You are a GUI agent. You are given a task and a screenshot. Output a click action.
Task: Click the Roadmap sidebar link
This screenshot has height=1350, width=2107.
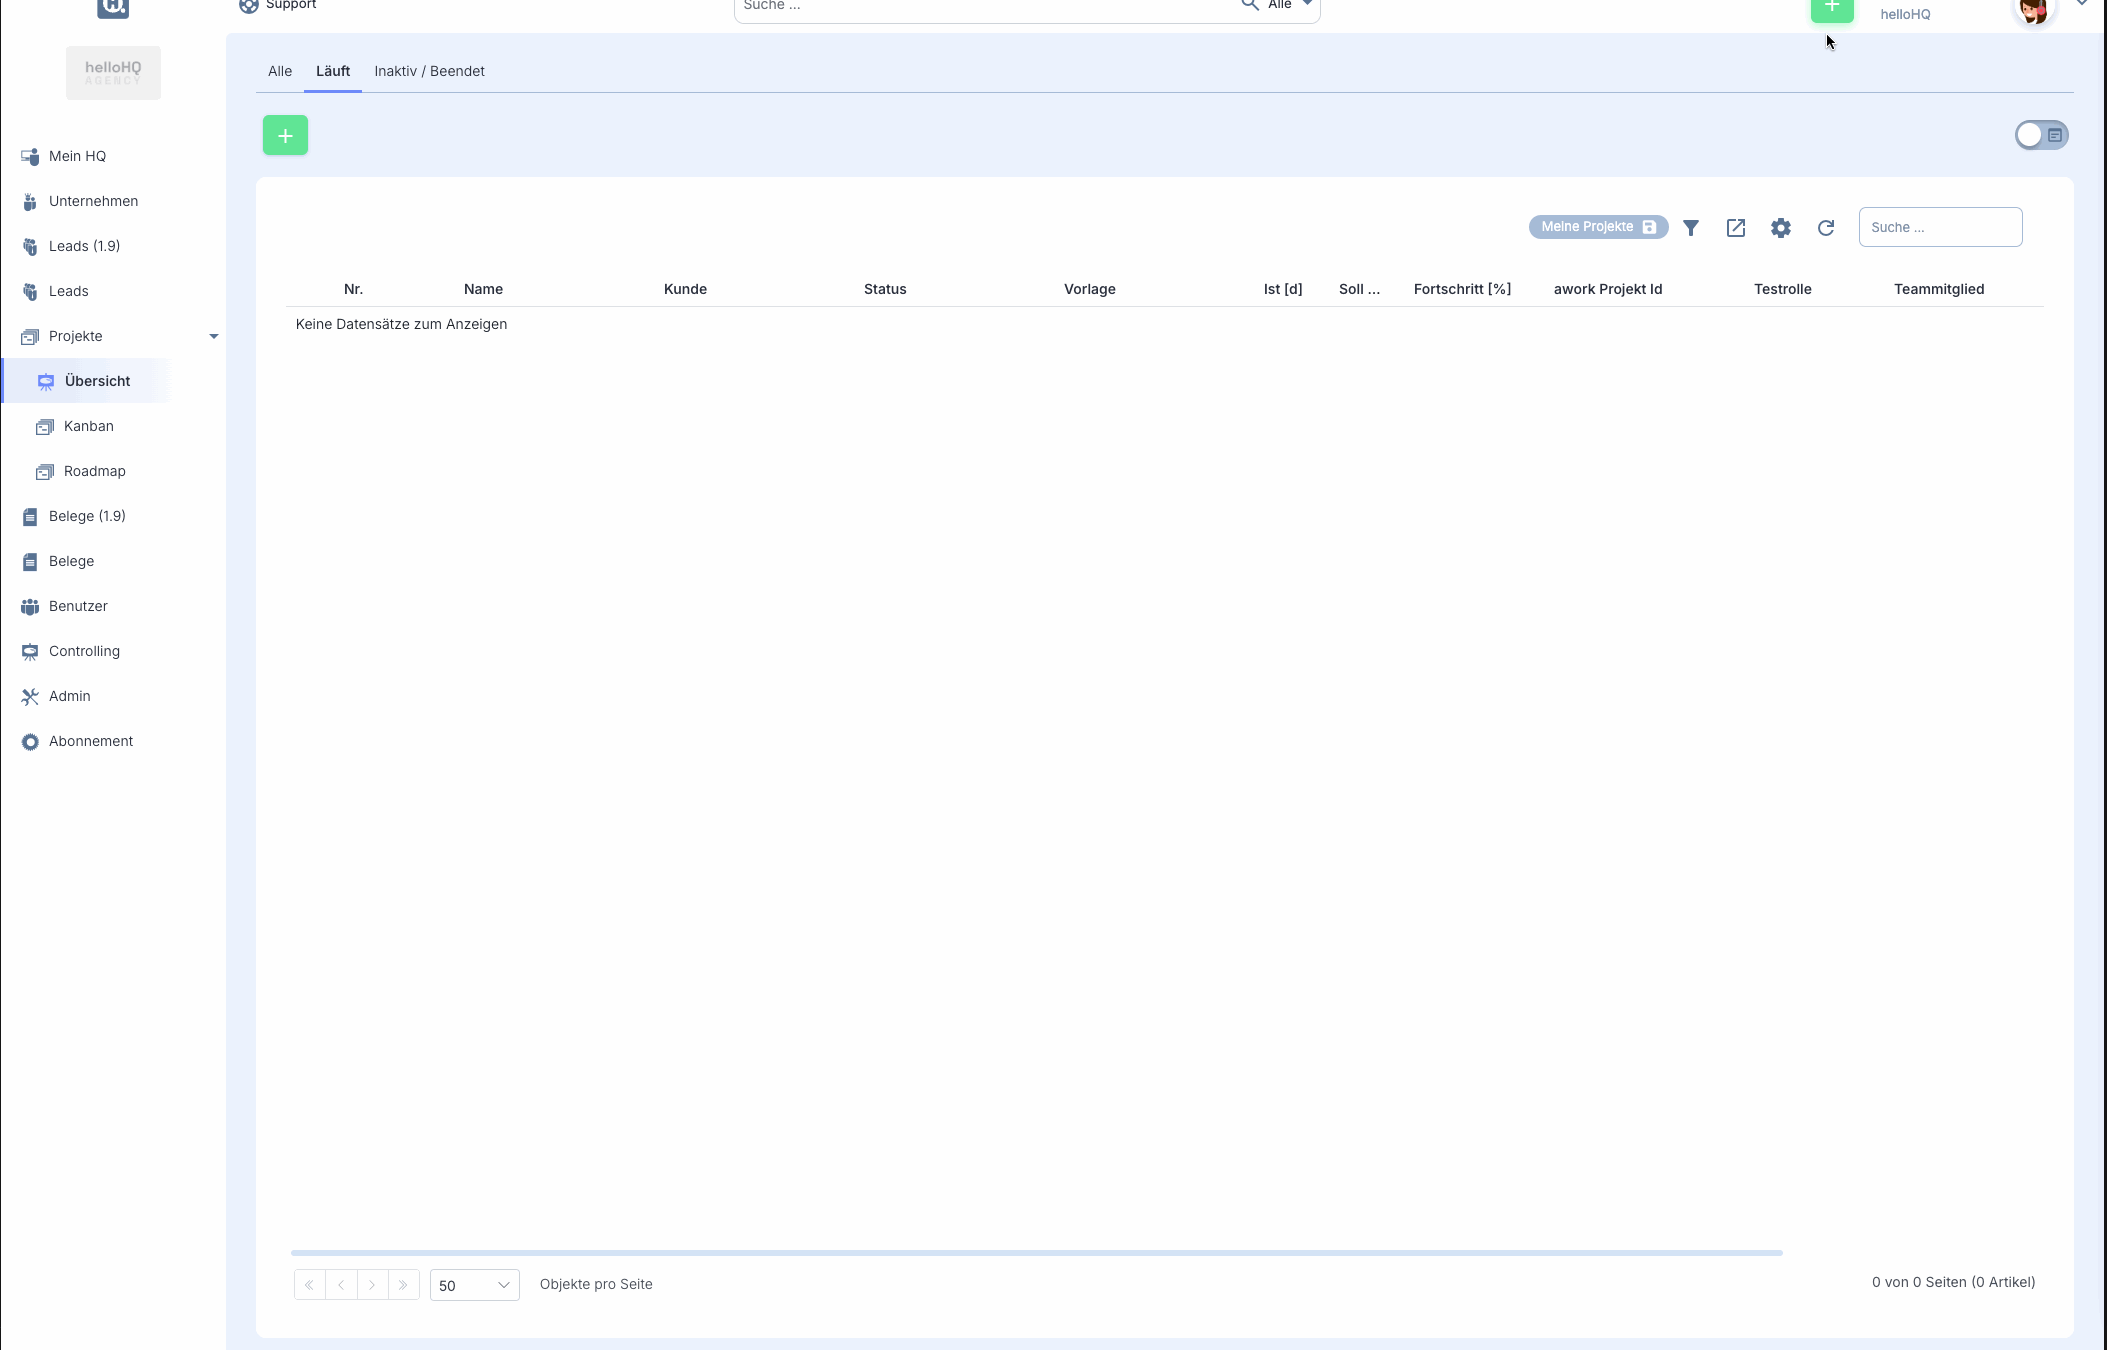coord(95,472)
